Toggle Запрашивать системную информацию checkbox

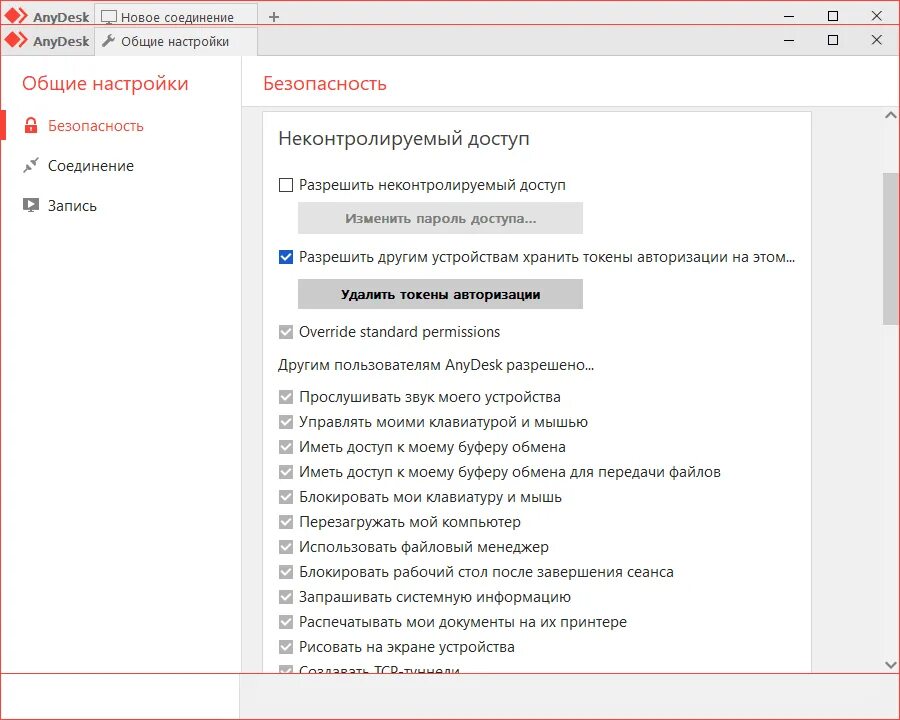tap(286, 597)
